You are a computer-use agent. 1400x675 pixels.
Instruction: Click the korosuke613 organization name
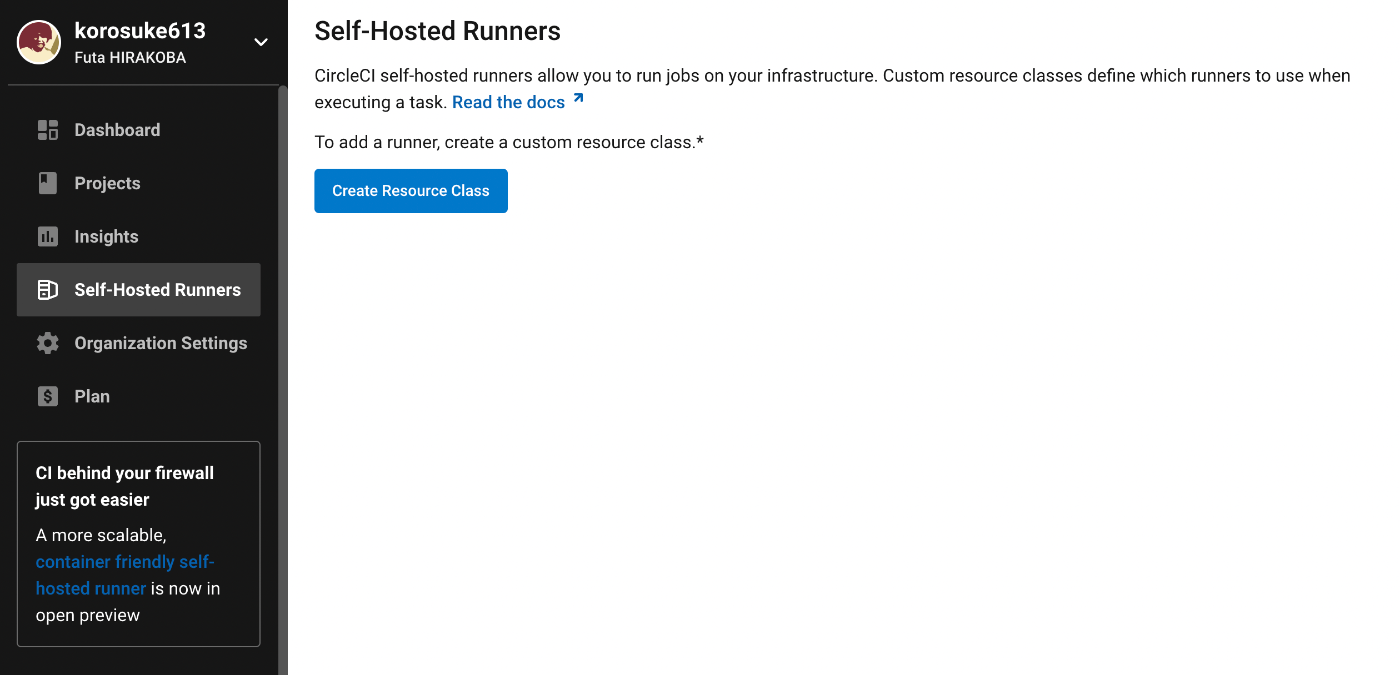point(140,30)
